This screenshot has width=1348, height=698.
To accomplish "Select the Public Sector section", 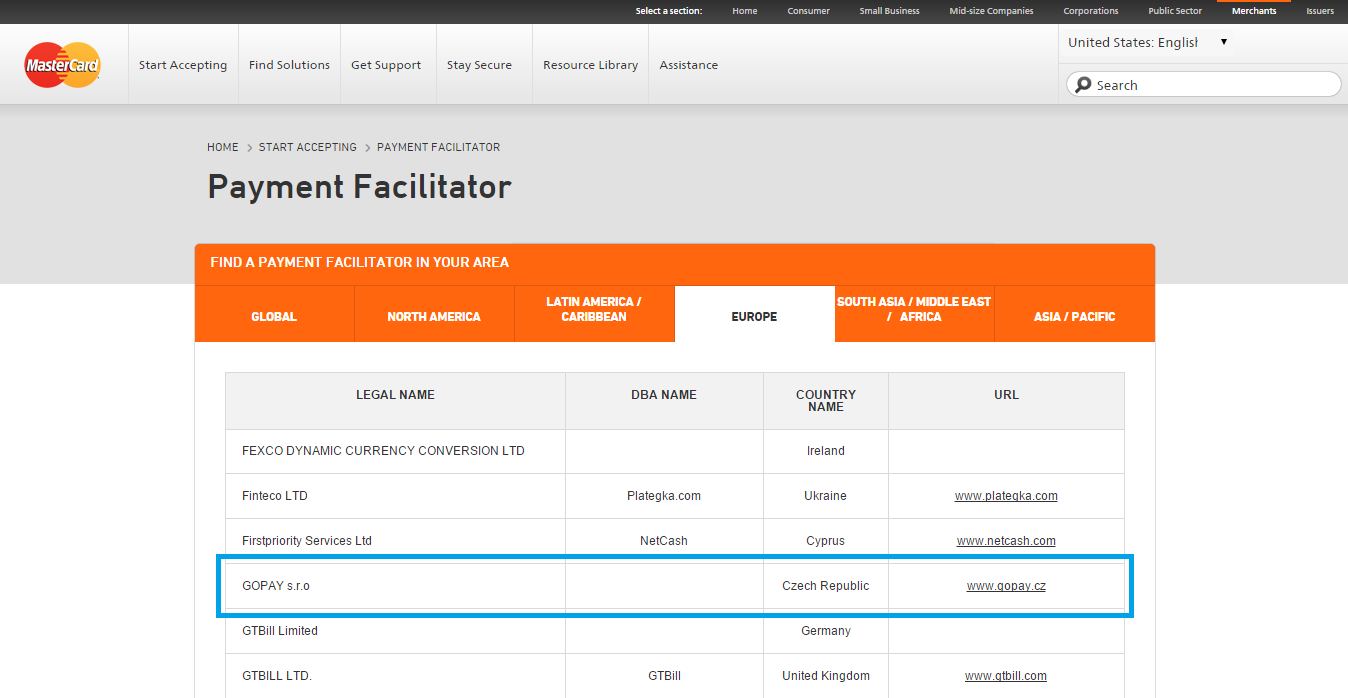I will point(1175,11).
